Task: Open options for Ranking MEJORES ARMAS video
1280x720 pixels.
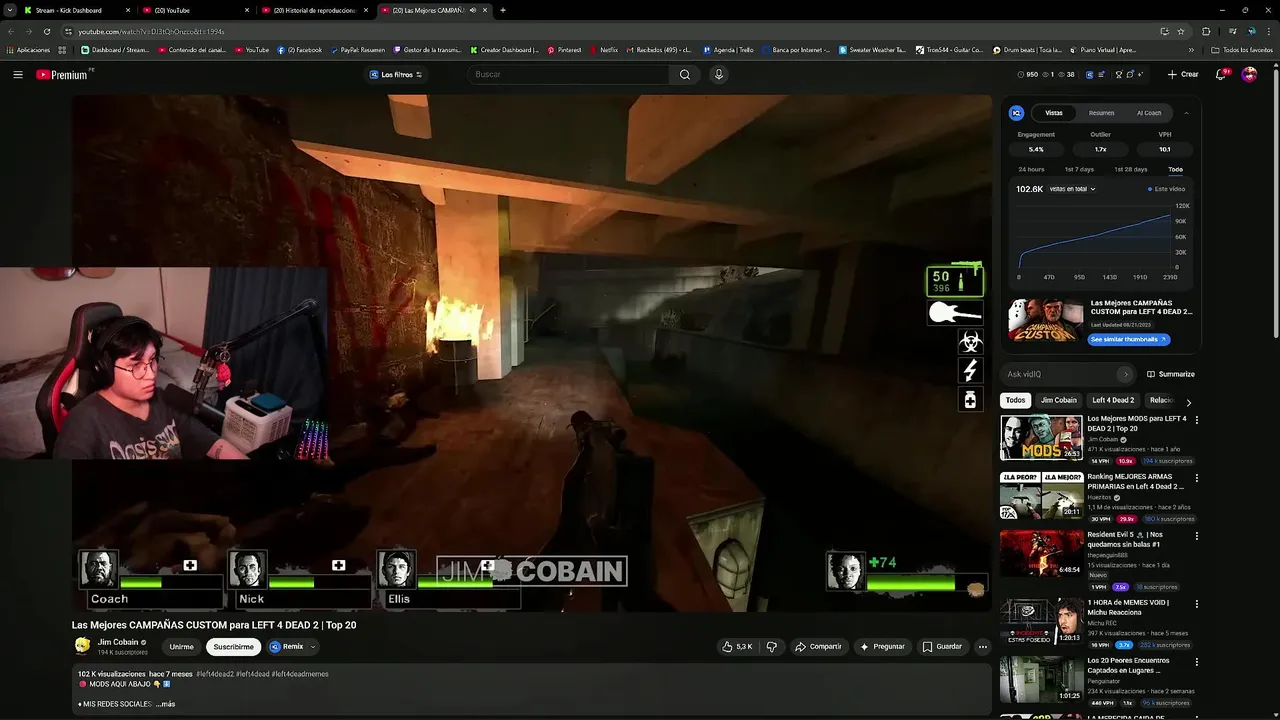Action: tap(1196, 478)
